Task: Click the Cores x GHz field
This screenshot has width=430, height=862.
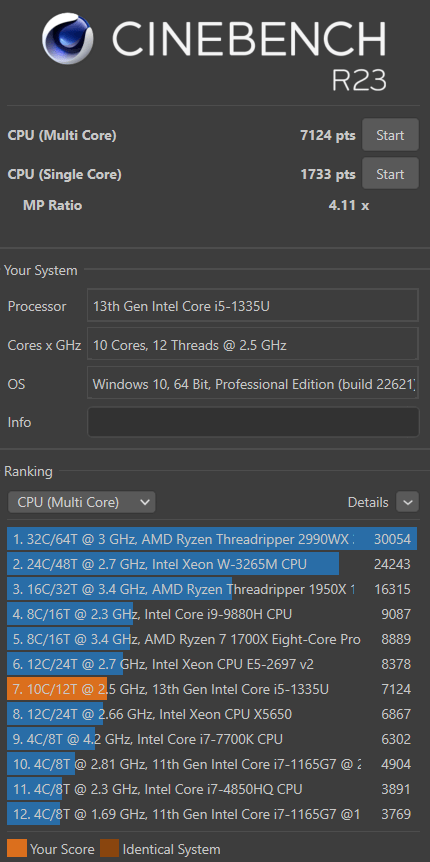Action: (x=253, y=345)
